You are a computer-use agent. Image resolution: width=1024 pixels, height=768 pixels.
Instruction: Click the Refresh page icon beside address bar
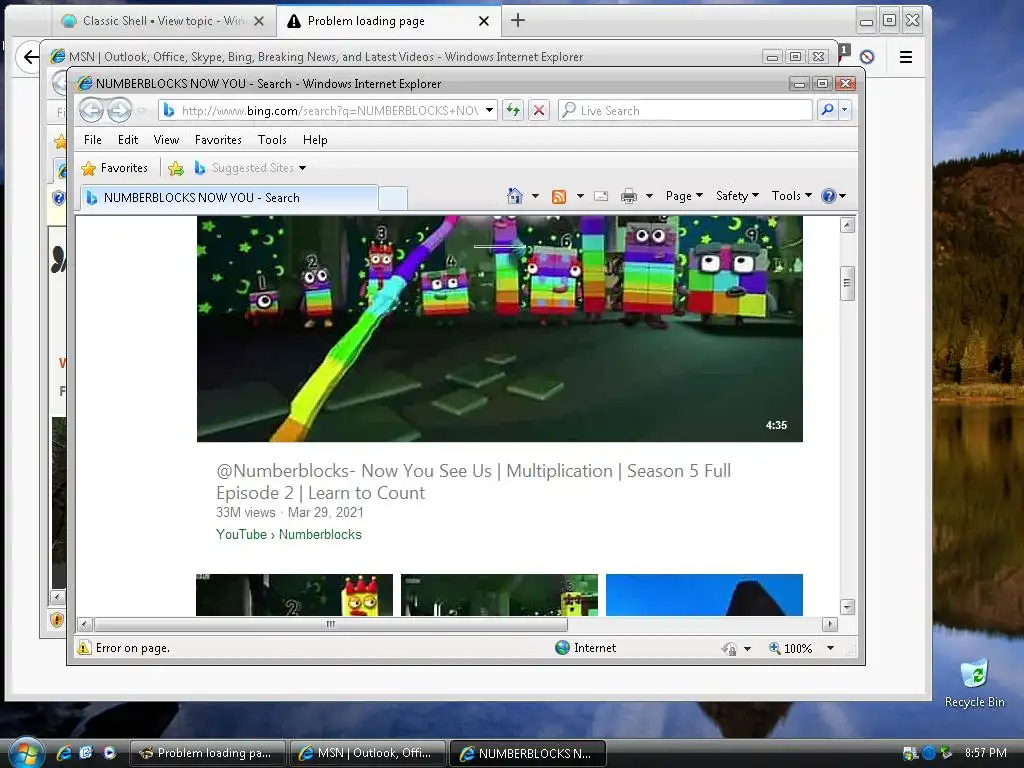coord(513,110)
